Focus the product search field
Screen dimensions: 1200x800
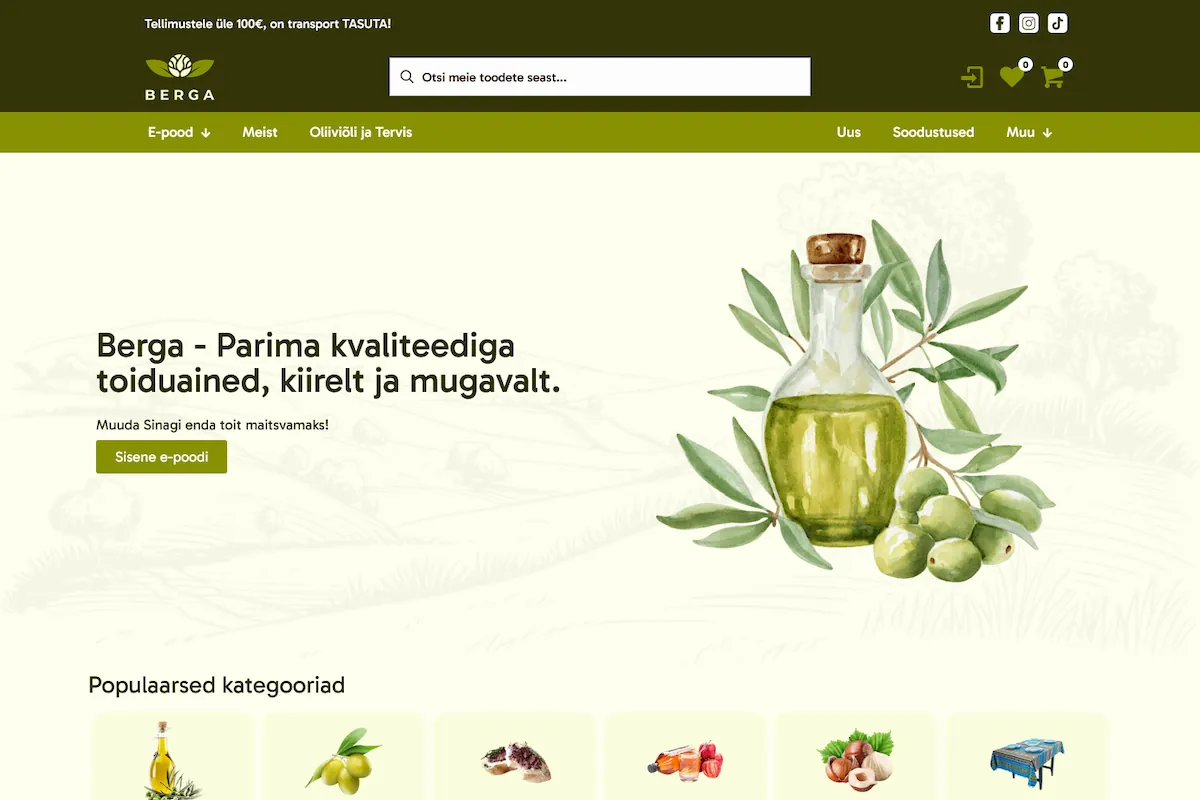pyautogui.click(x=600, y=77)
